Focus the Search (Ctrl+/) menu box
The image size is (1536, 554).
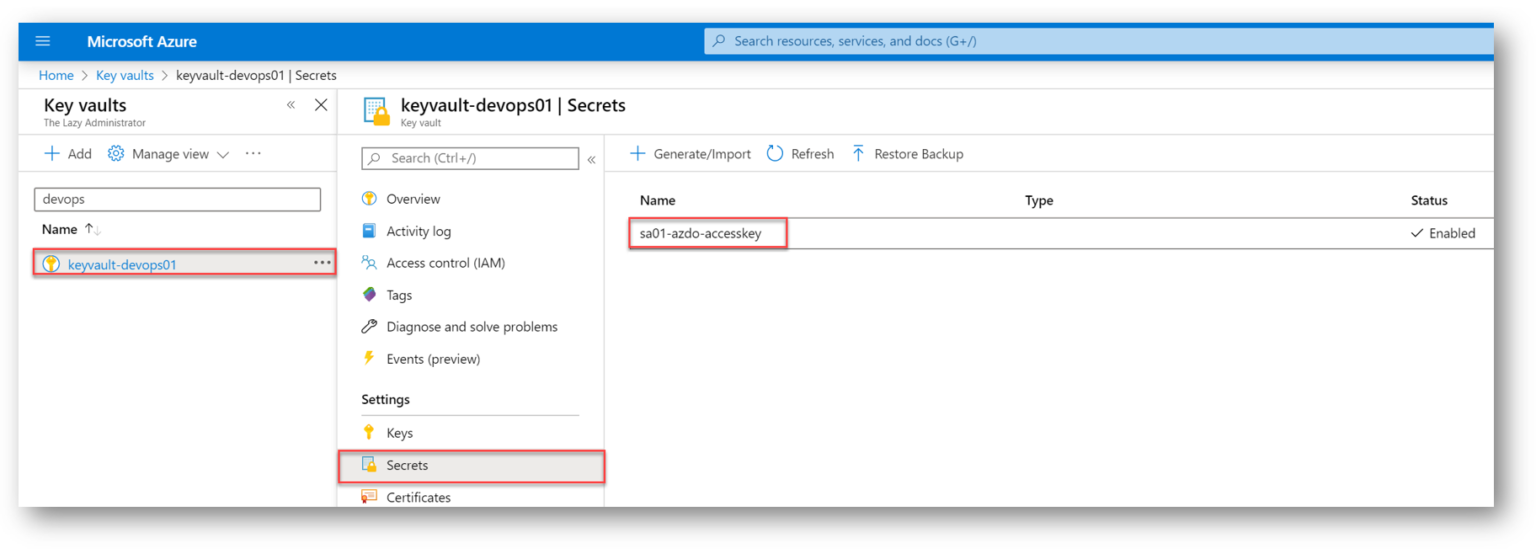pos(470,158)
